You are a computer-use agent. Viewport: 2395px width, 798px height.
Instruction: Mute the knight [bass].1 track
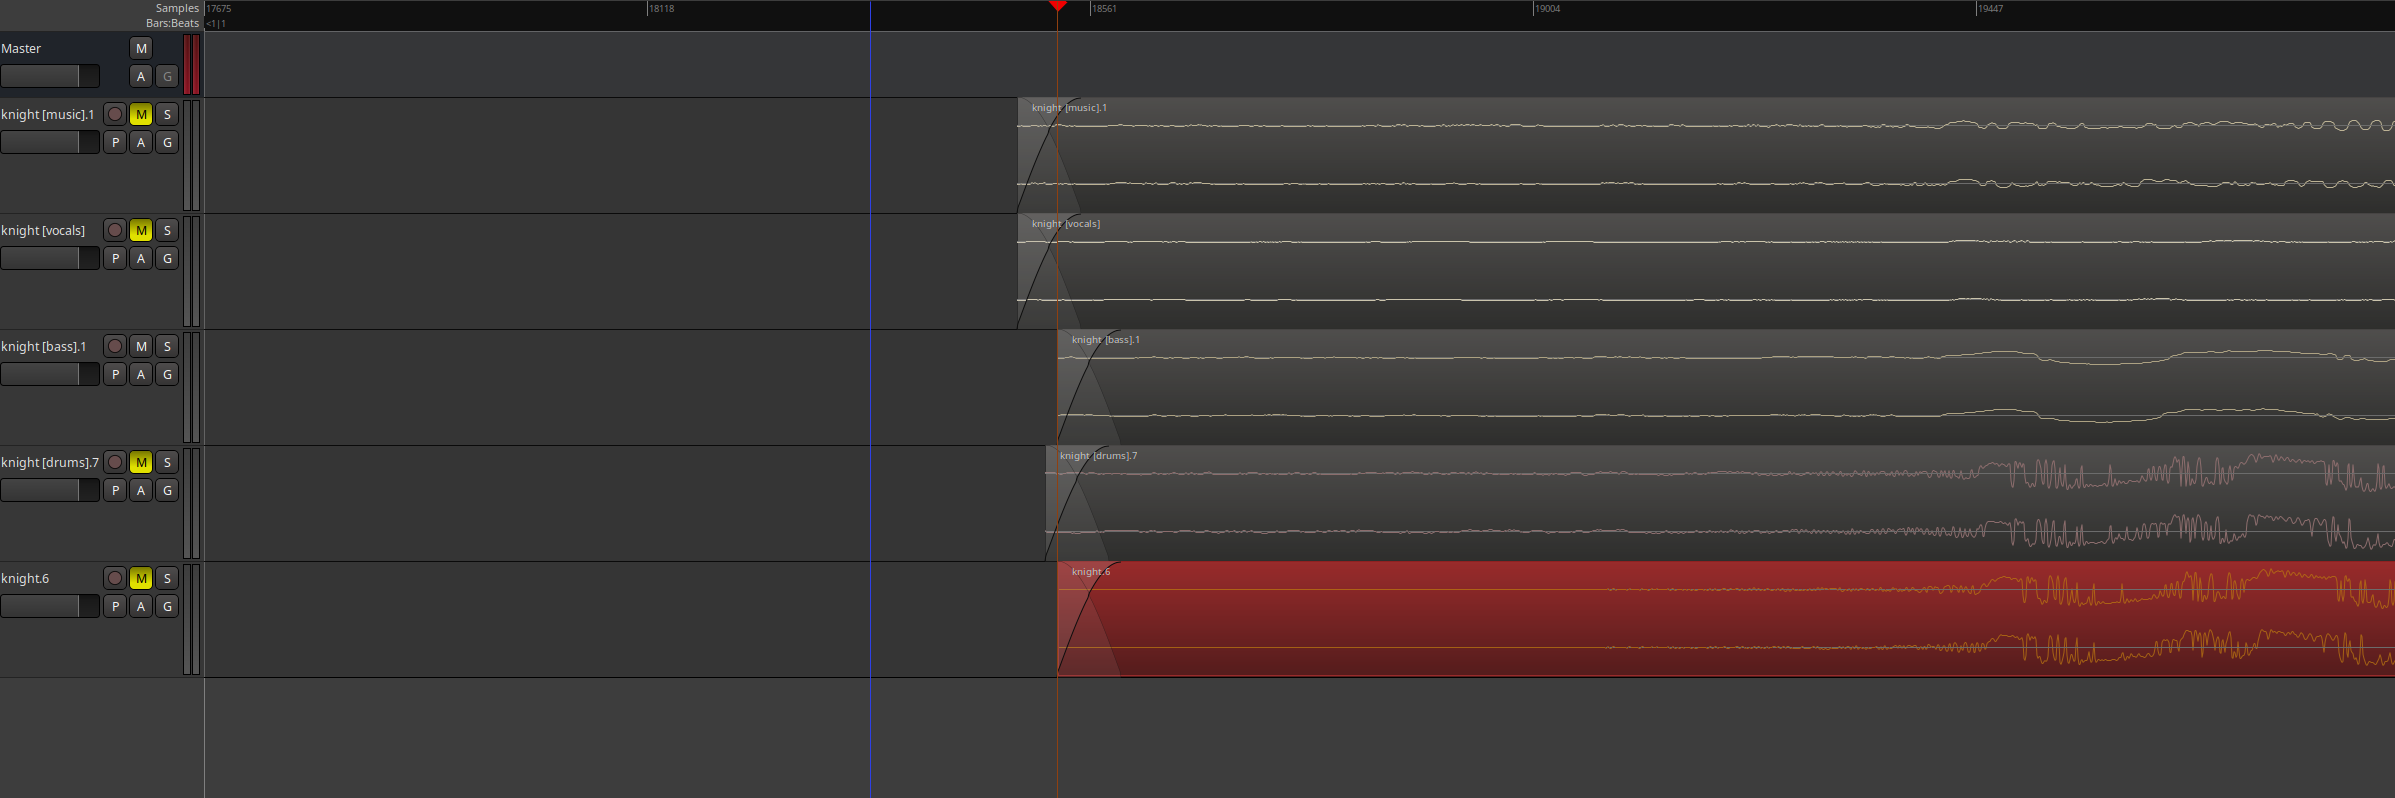141,346
